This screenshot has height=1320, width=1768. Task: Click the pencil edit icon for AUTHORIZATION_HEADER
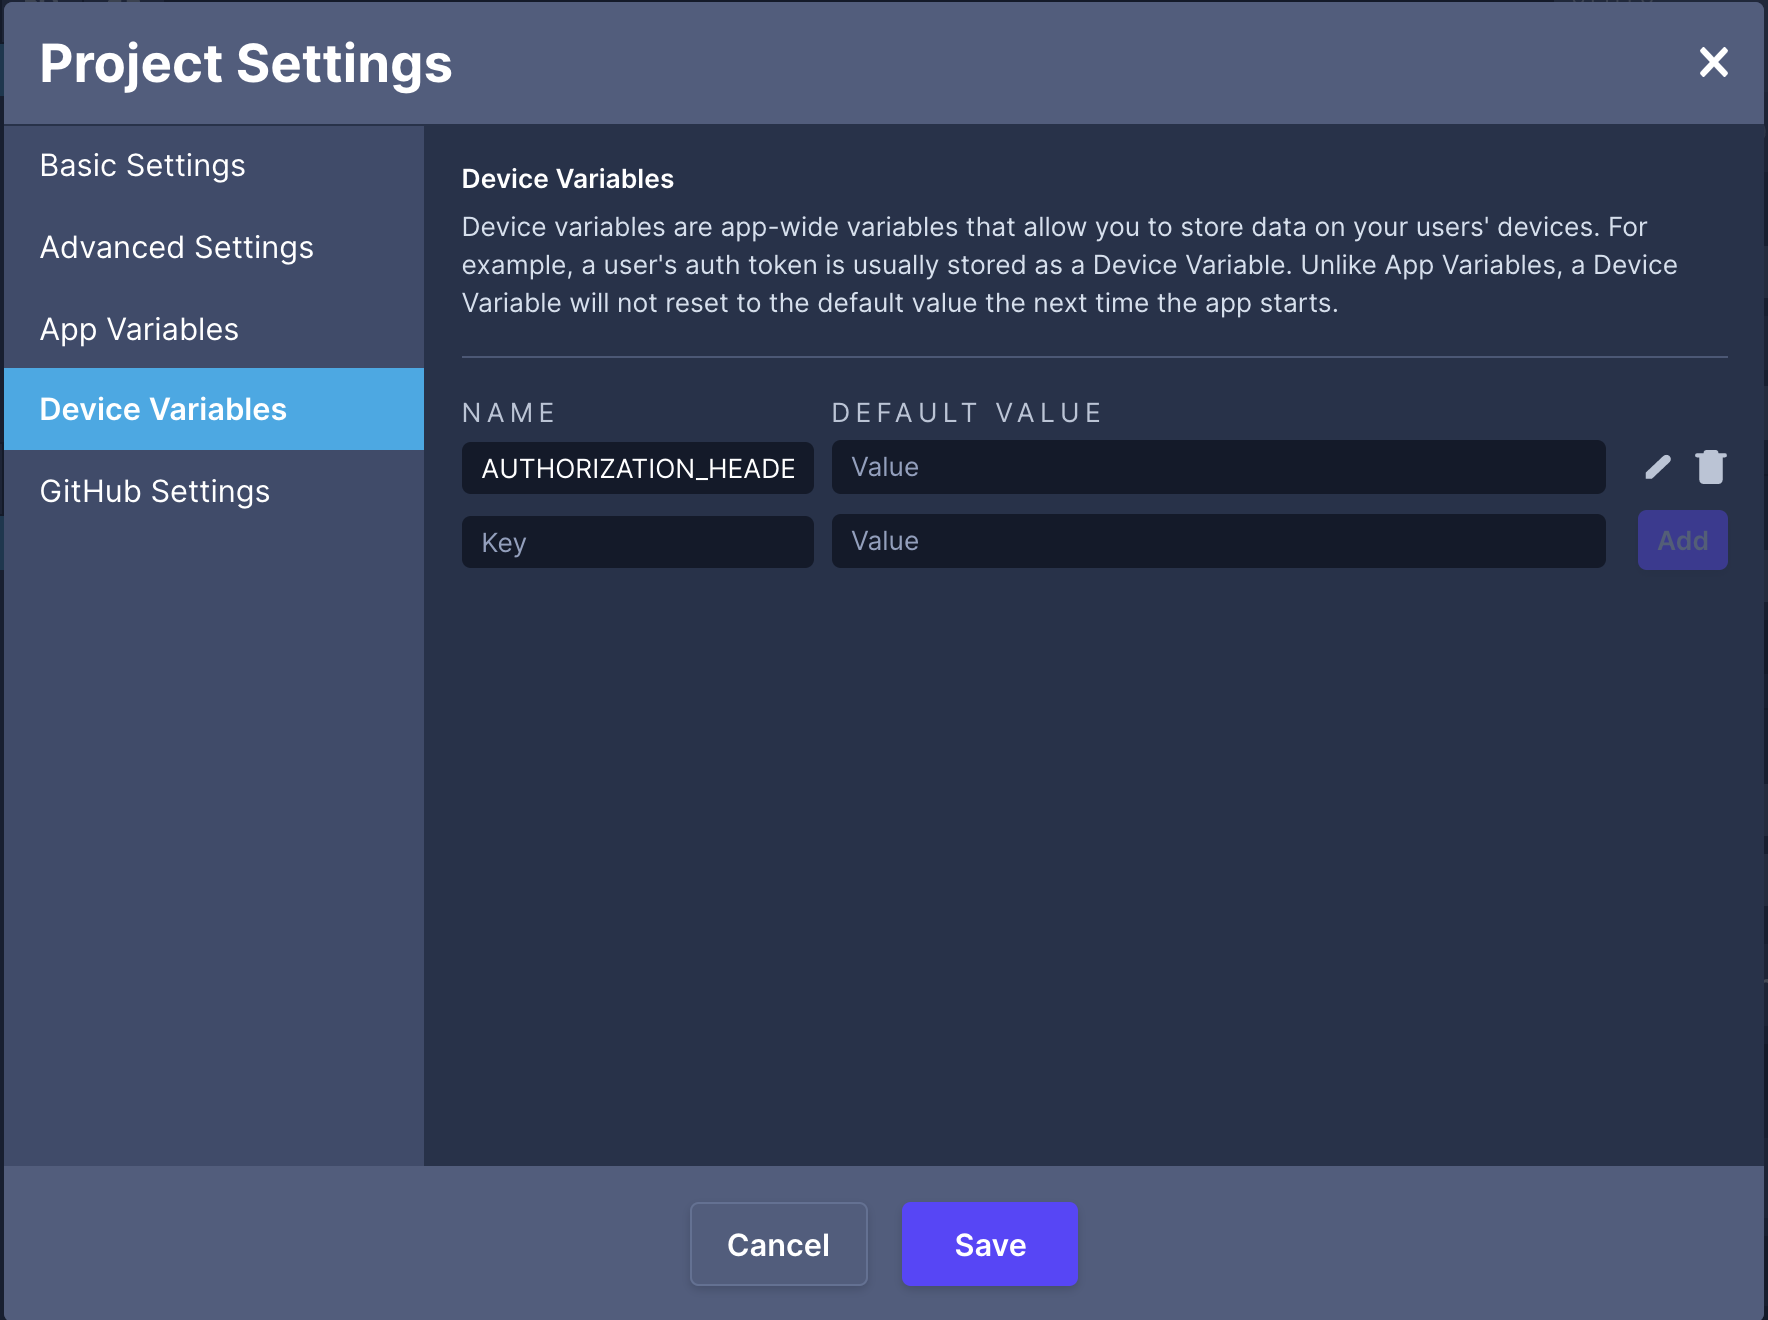pos(1658,467)
